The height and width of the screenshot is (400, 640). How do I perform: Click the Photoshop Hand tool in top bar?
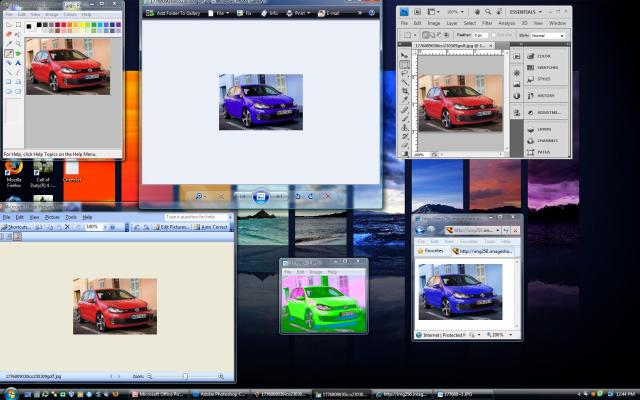tap(477, 12)
